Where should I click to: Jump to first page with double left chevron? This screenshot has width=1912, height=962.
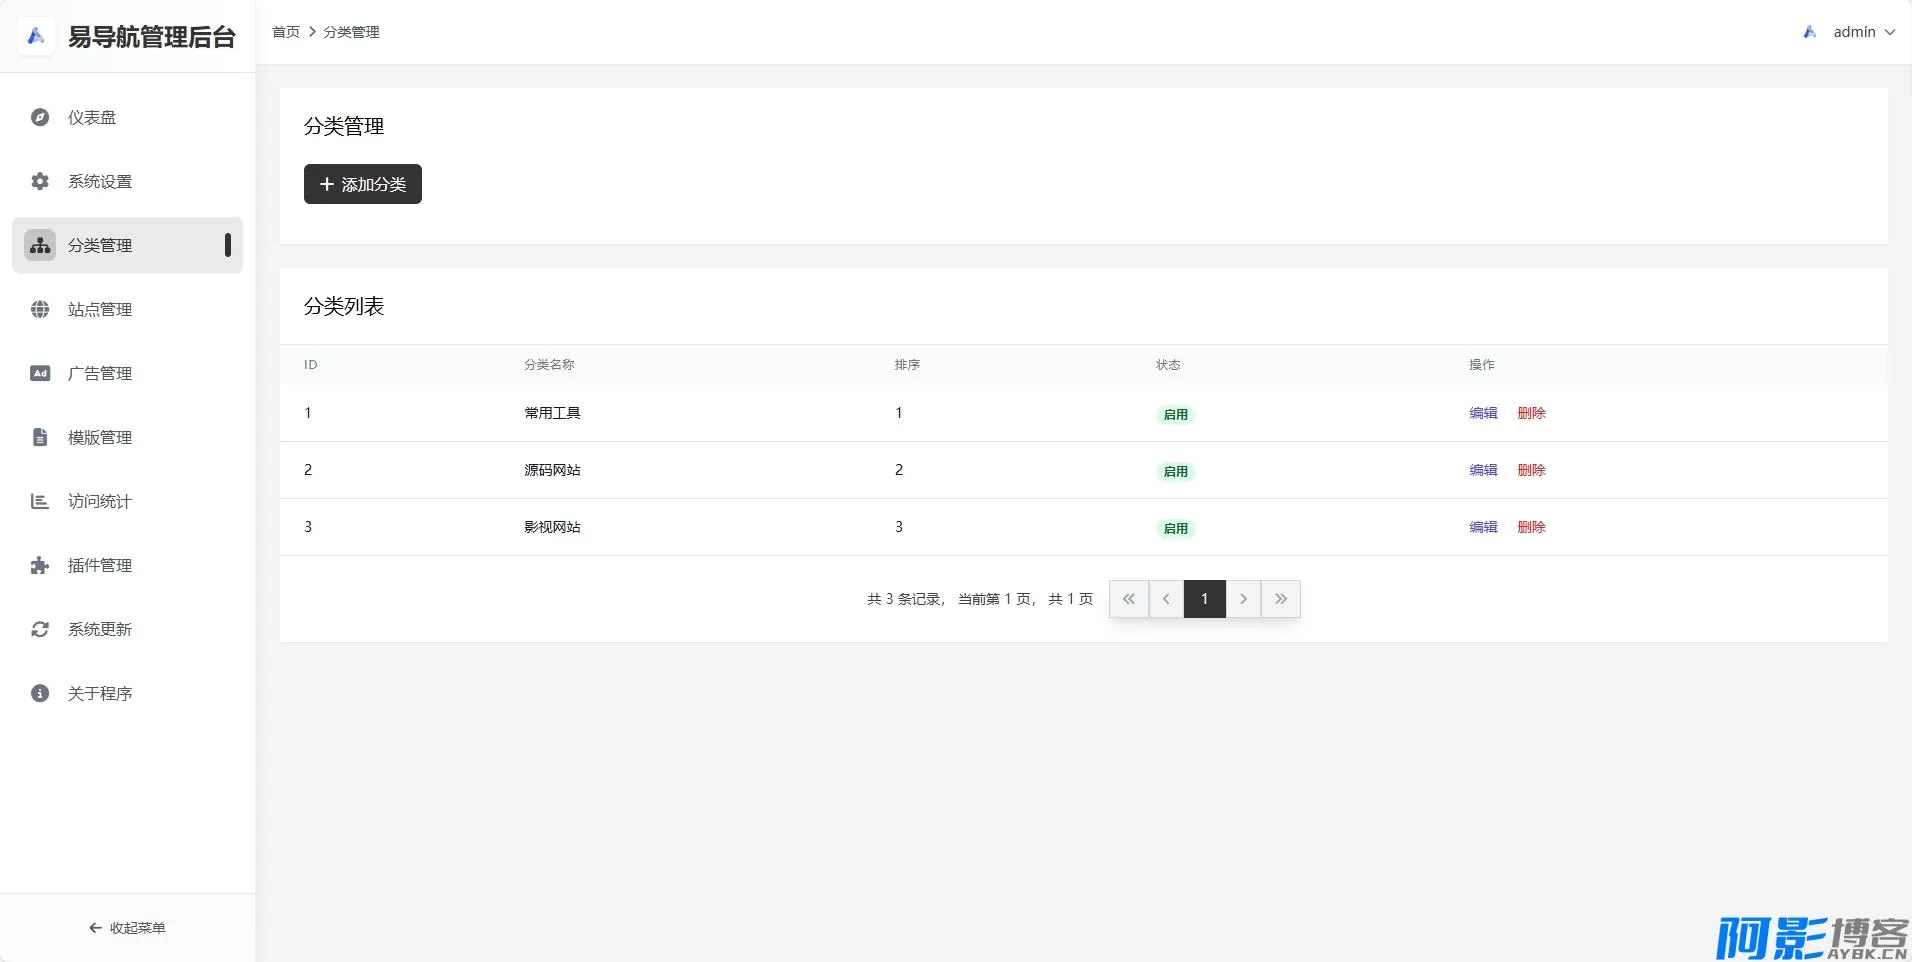click(1129, 599)
